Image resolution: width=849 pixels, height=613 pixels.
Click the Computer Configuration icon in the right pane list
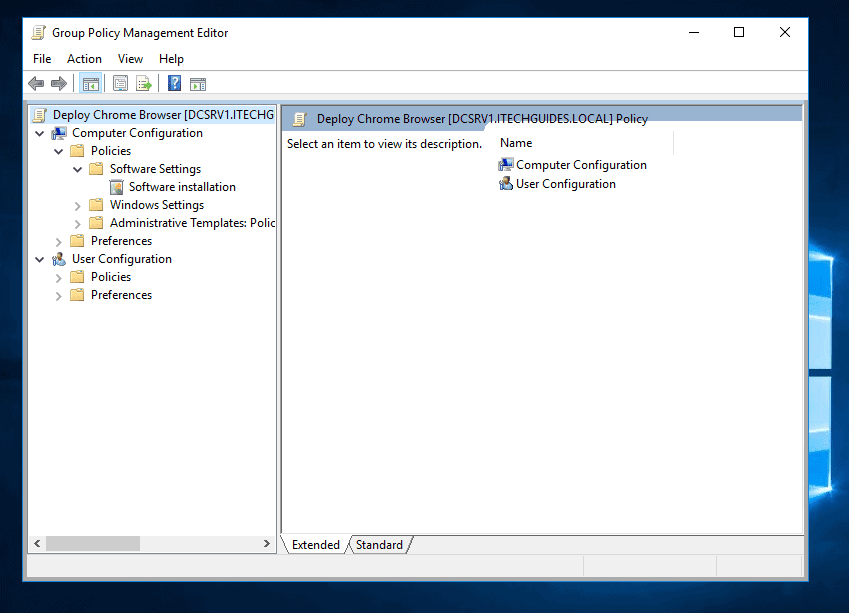(x=506, y=165)
